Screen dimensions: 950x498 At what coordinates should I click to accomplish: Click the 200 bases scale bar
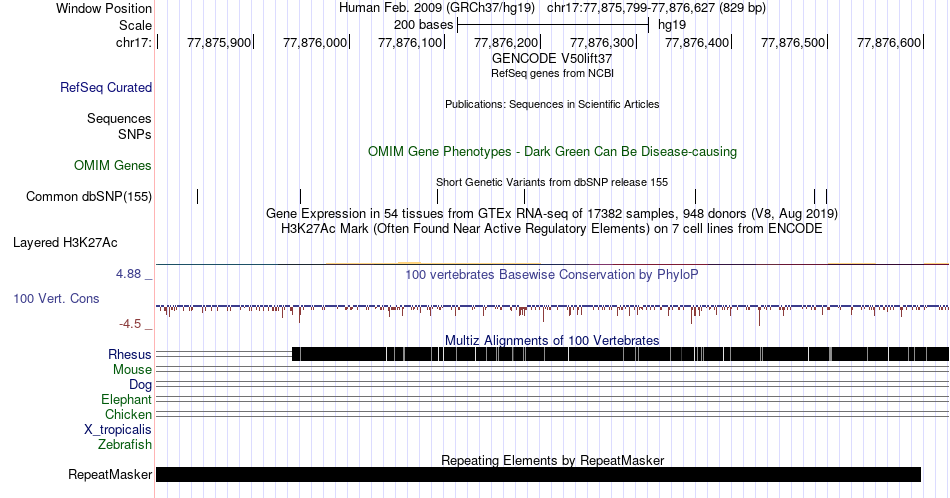coord(553,25)
